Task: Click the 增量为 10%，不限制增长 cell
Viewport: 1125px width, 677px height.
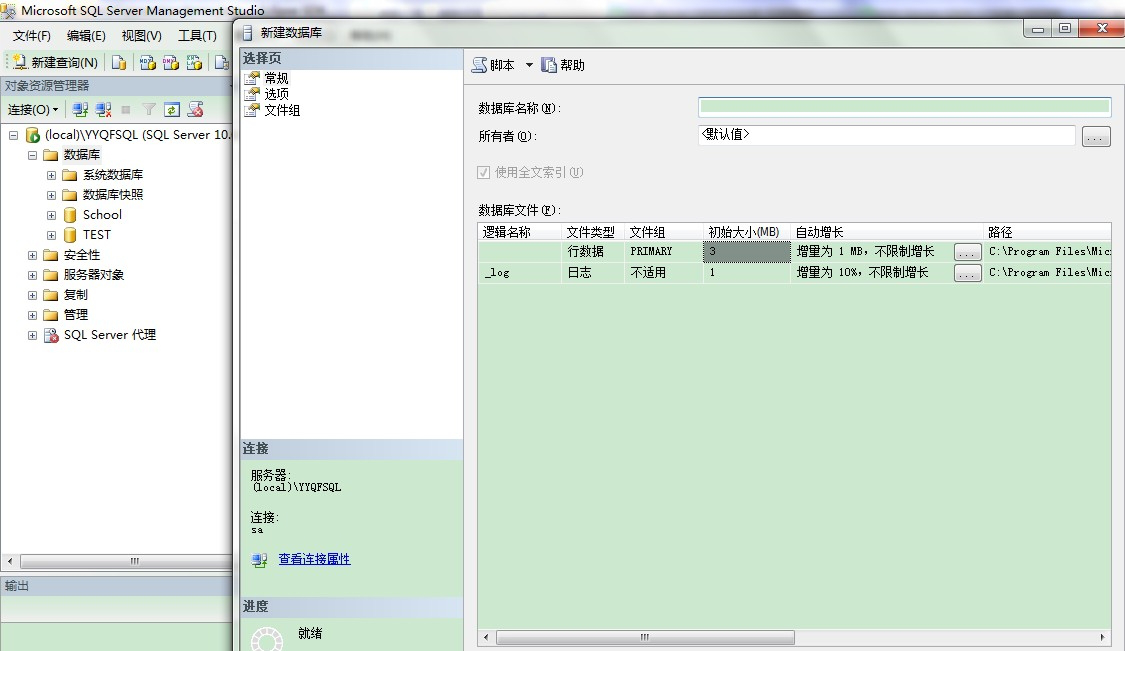Action: (x=872, y=273)
